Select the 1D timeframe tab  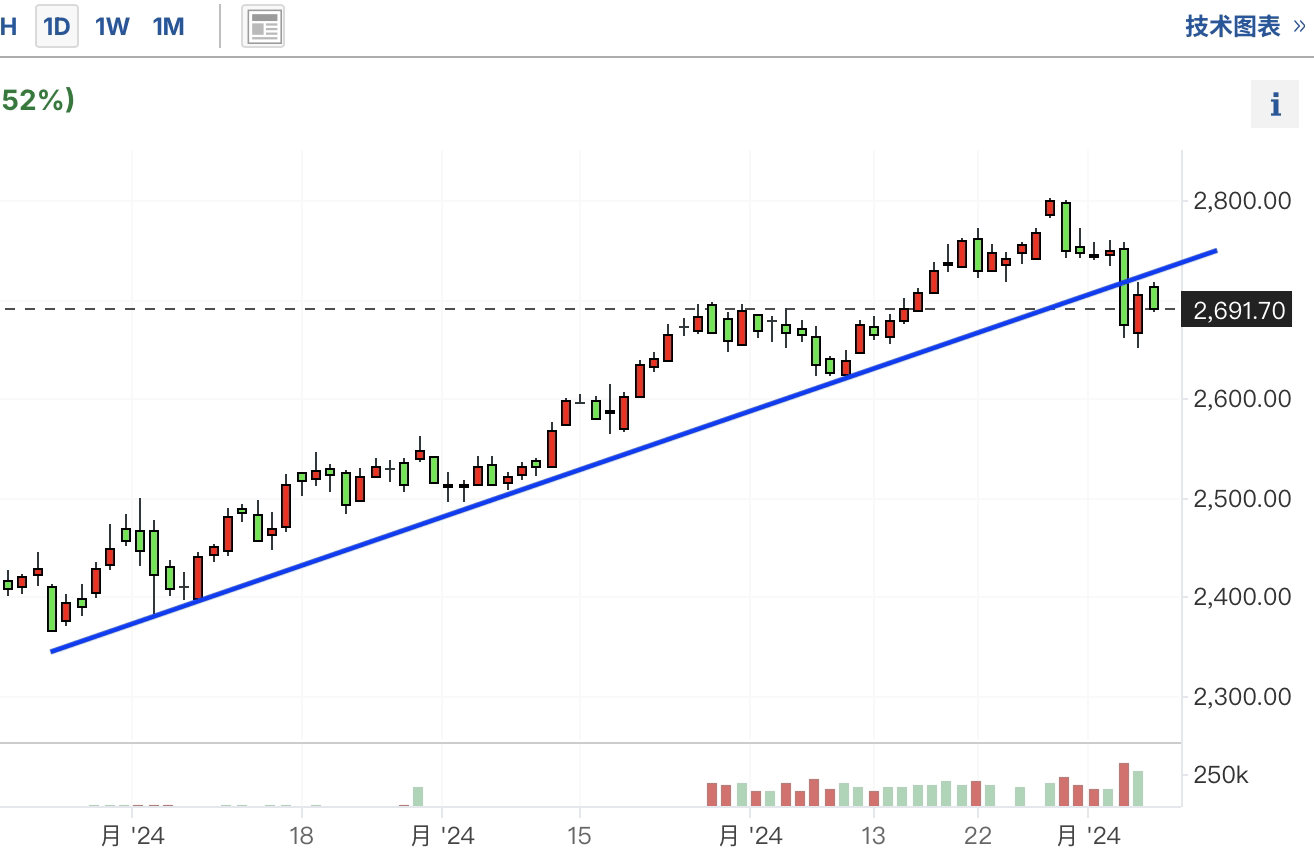point(57,26)
